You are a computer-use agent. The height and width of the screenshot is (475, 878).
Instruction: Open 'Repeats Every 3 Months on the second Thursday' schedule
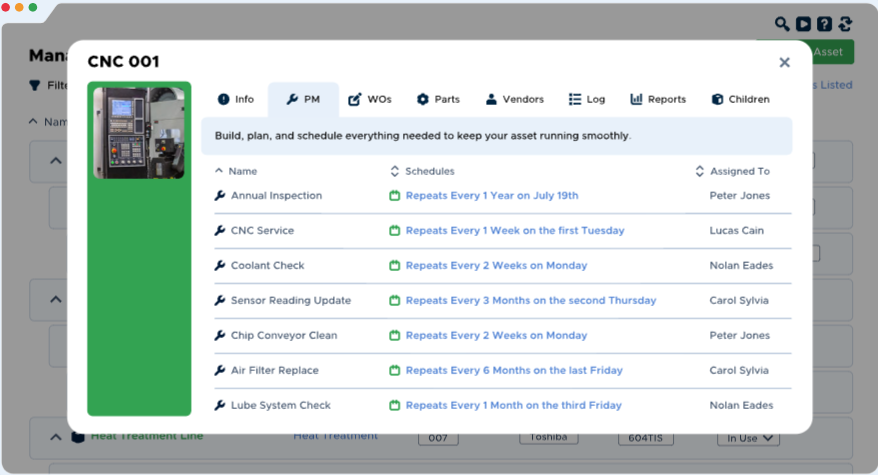(x=530, y=301)
